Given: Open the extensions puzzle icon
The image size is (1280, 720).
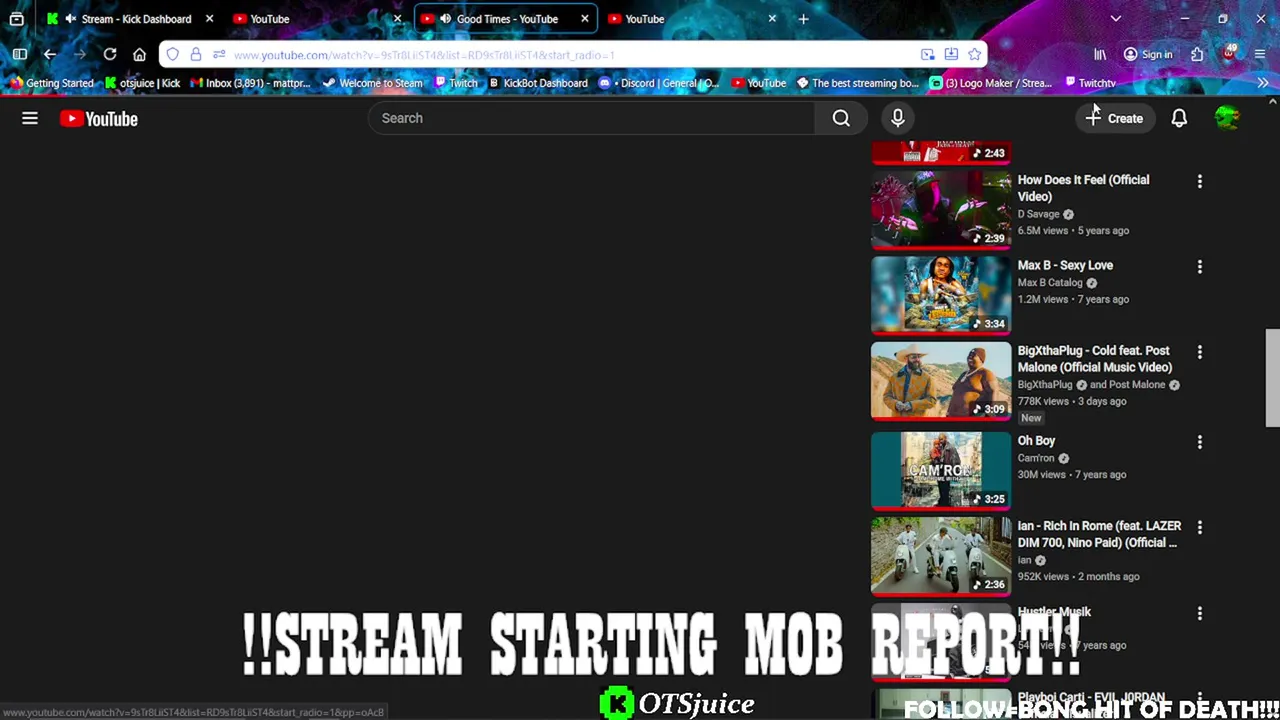Looking at the screenshot, I should pos(1197,54).
